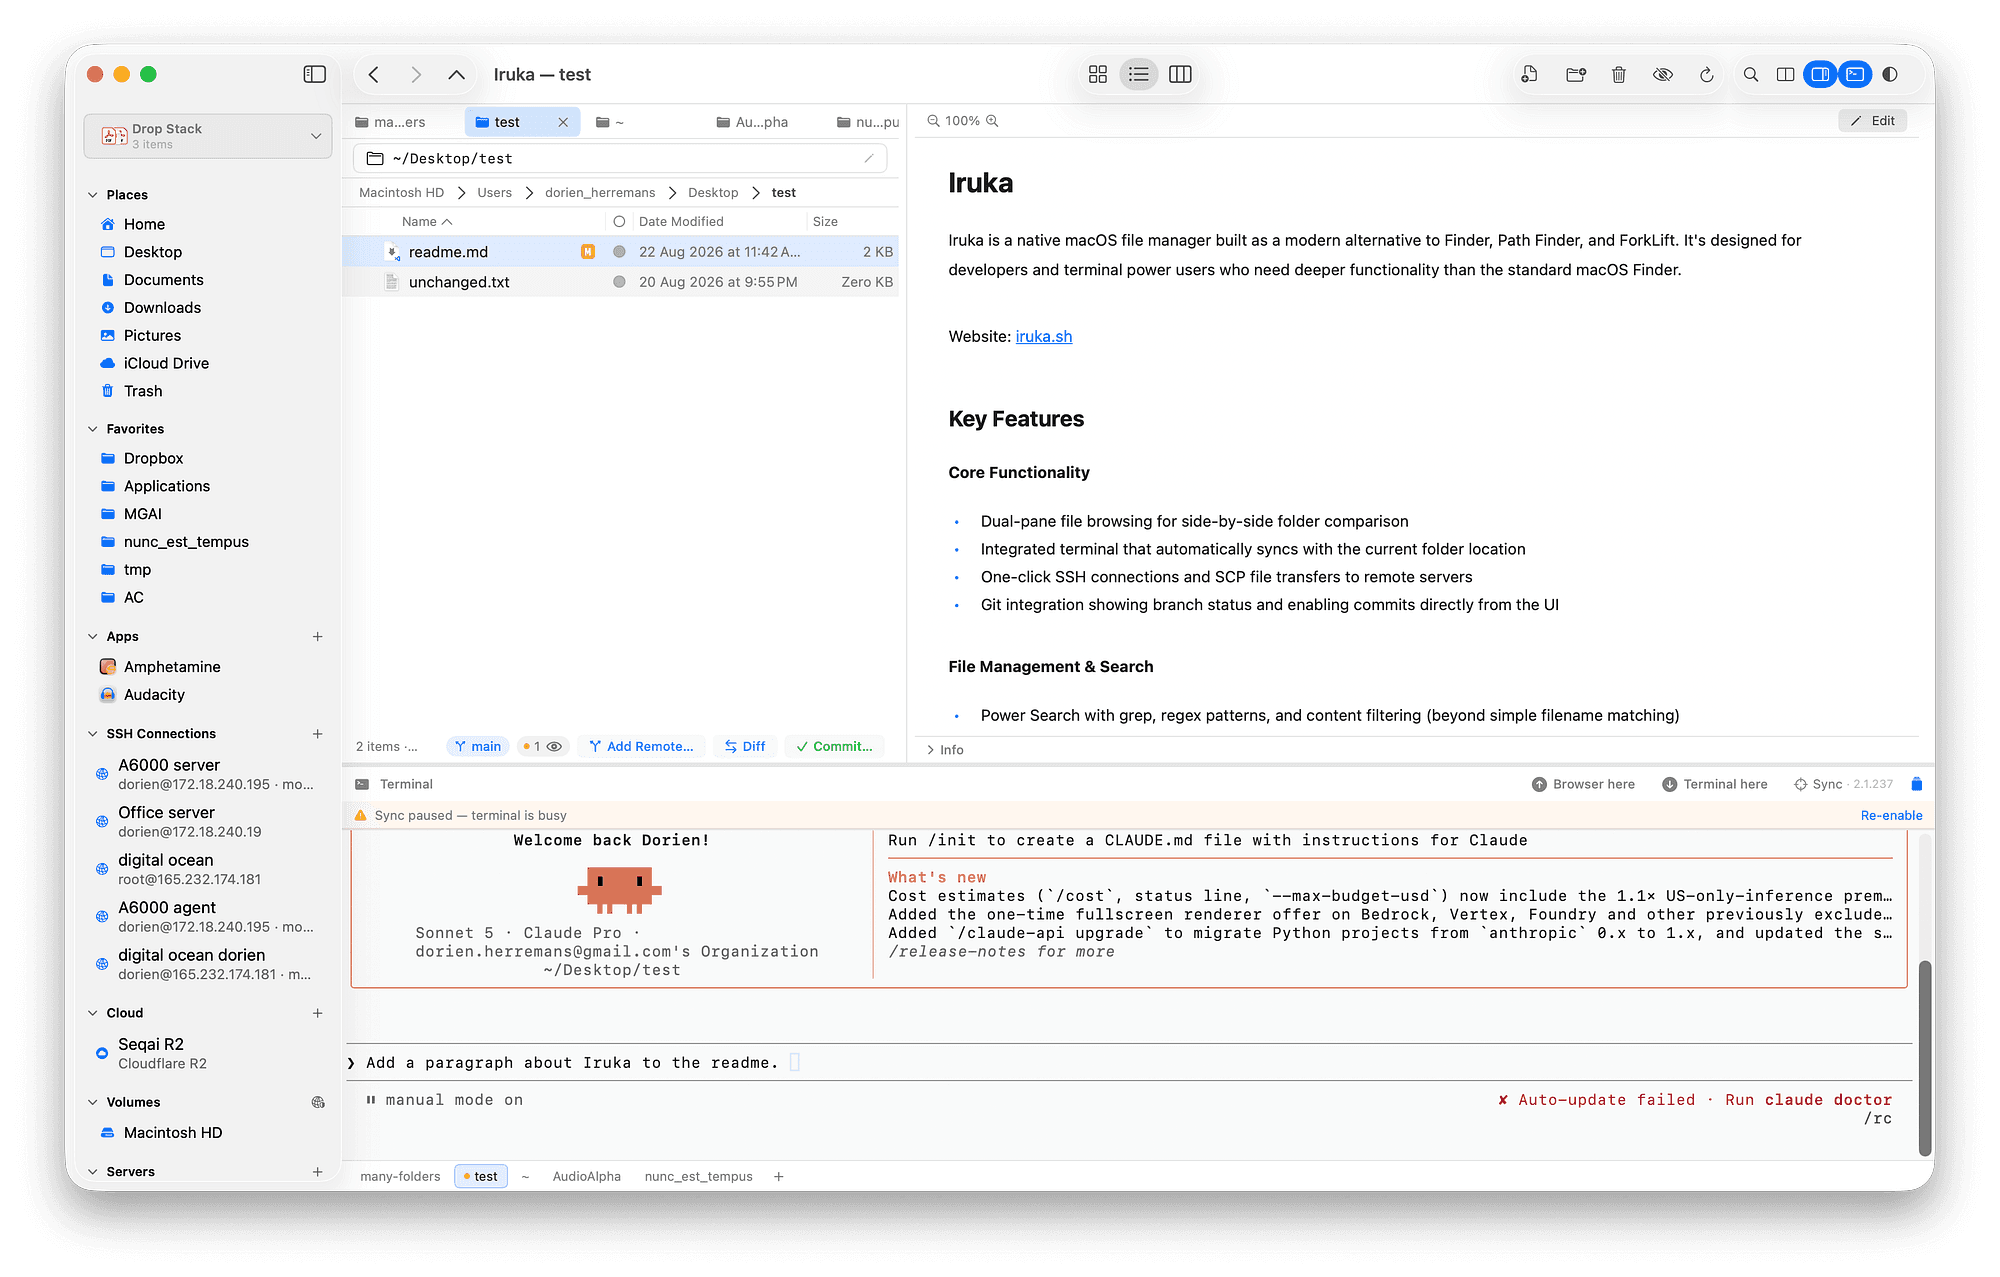Switch to icon grid view
The image size is (2000, 1277).
1097,74
